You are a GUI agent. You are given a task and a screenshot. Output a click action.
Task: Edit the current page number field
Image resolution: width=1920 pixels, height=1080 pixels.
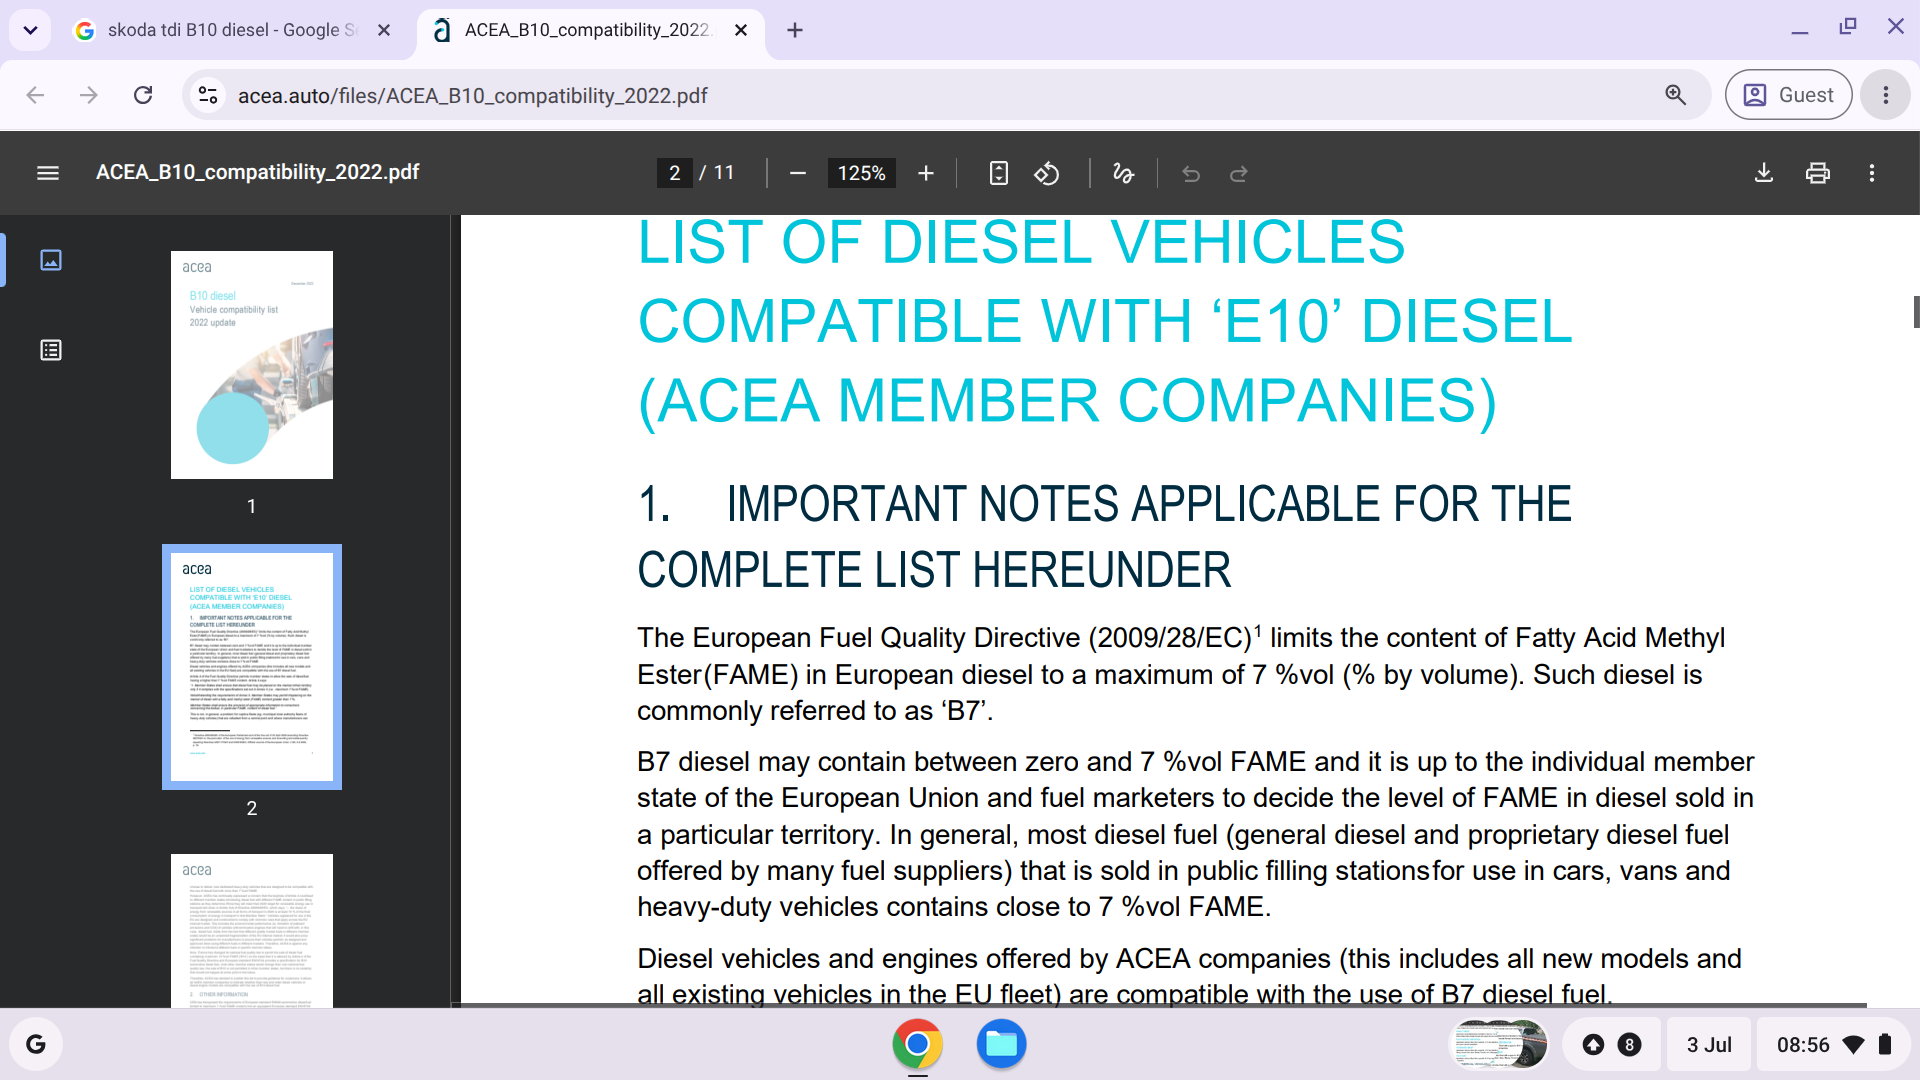click(675, 173)
